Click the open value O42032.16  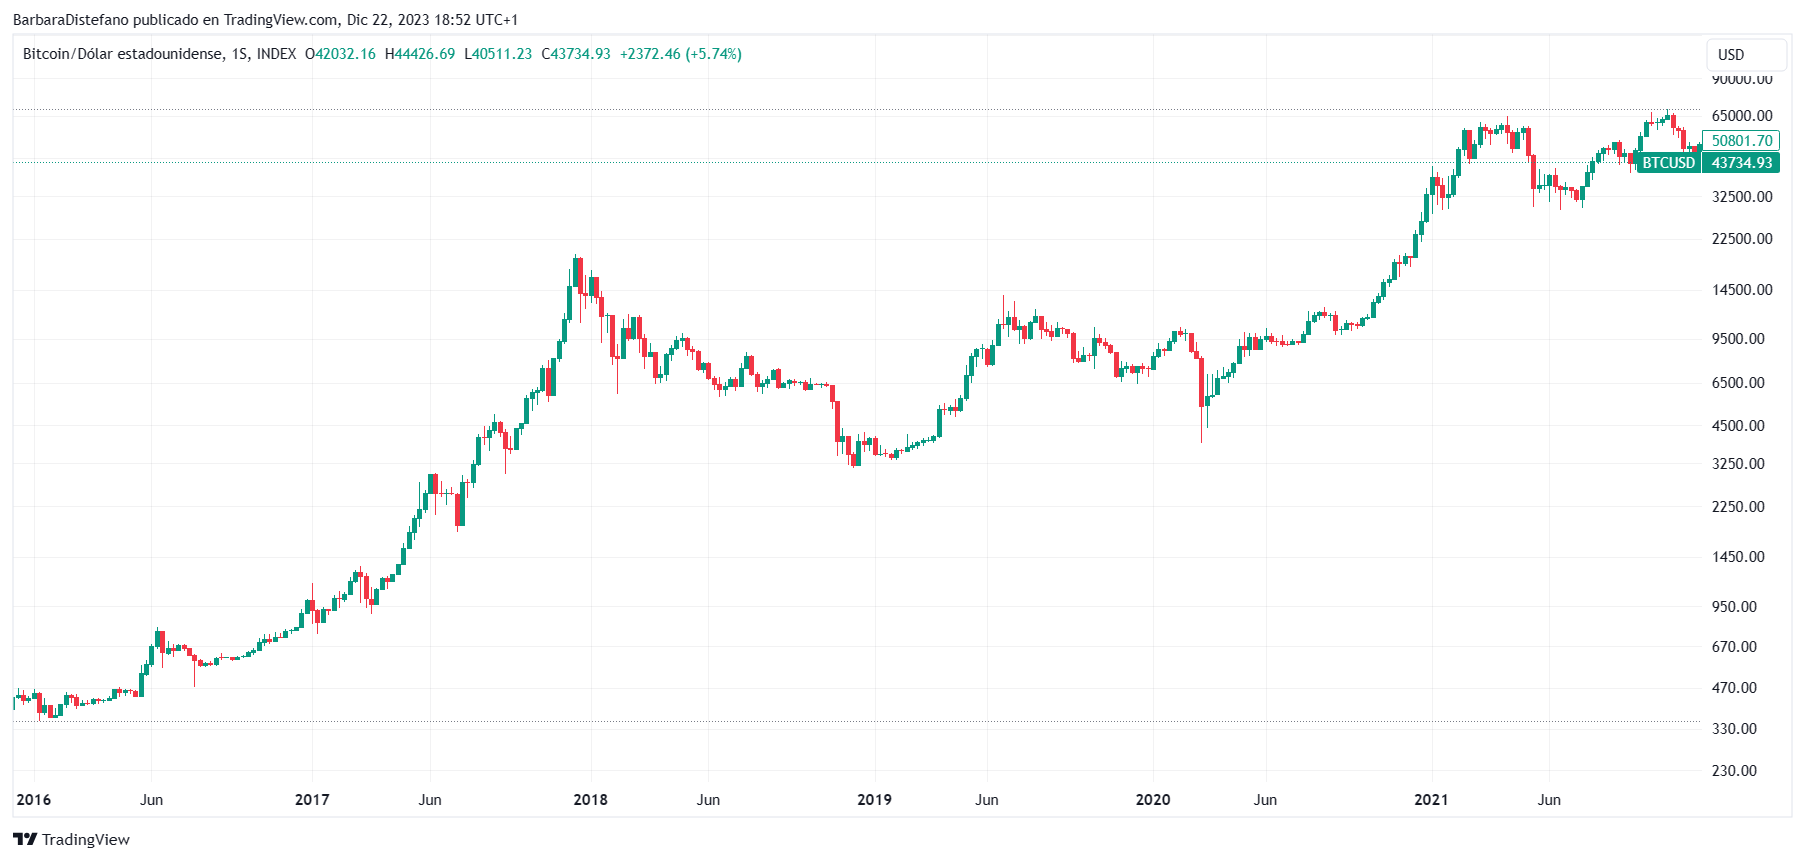pos(340,54)
